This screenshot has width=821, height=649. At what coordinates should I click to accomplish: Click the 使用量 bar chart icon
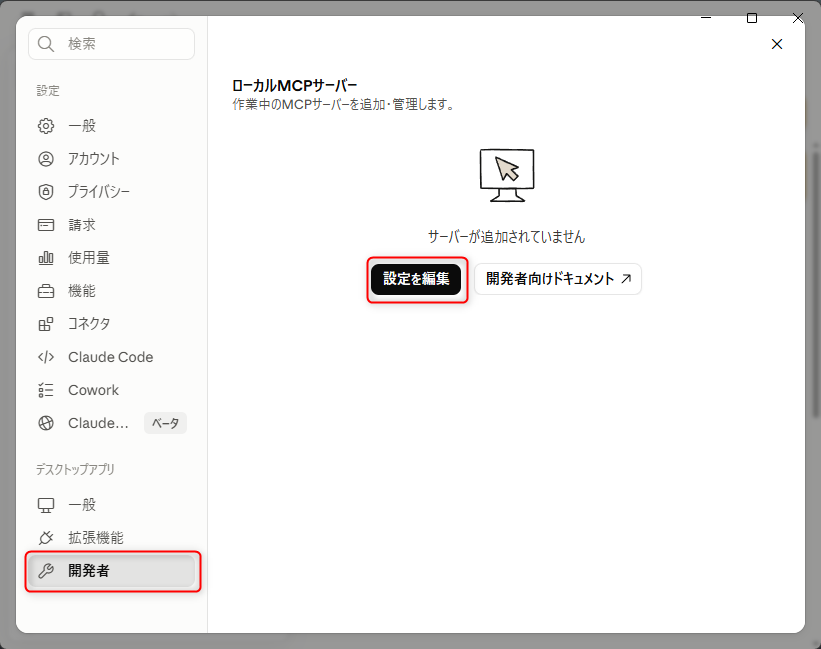point(46,258)
